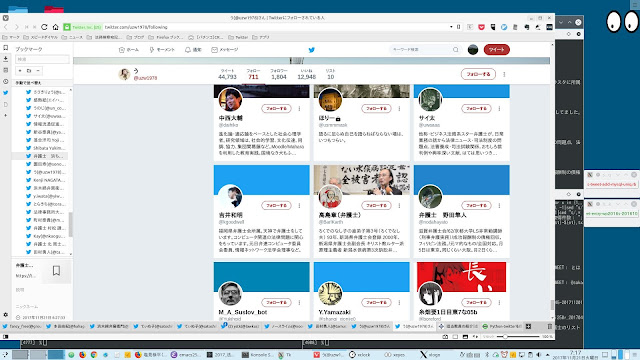Follow 中西大輔
640x360 pixels.
pos(276,109)
